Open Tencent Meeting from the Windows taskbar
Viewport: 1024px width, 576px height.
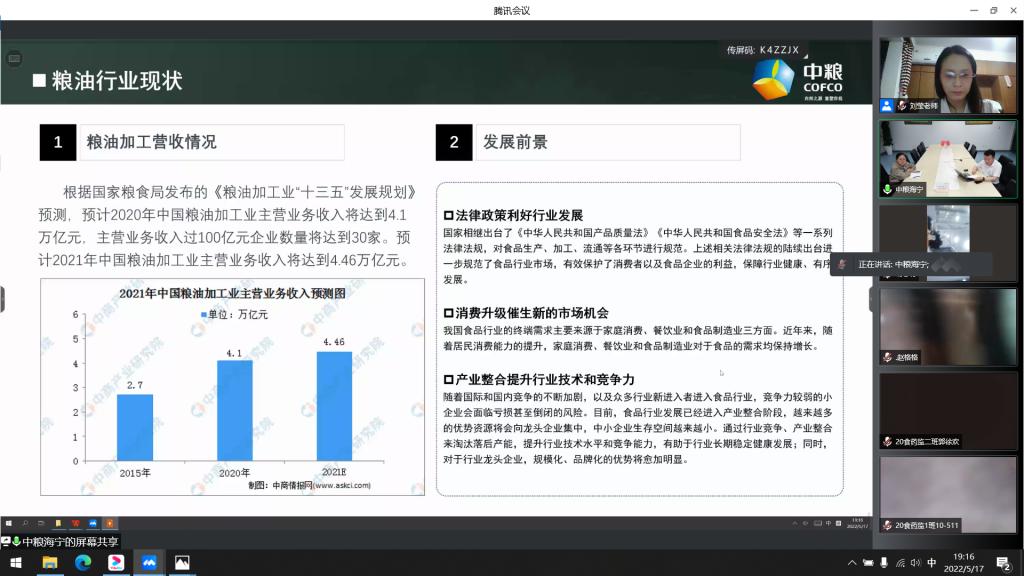point(149,562)
